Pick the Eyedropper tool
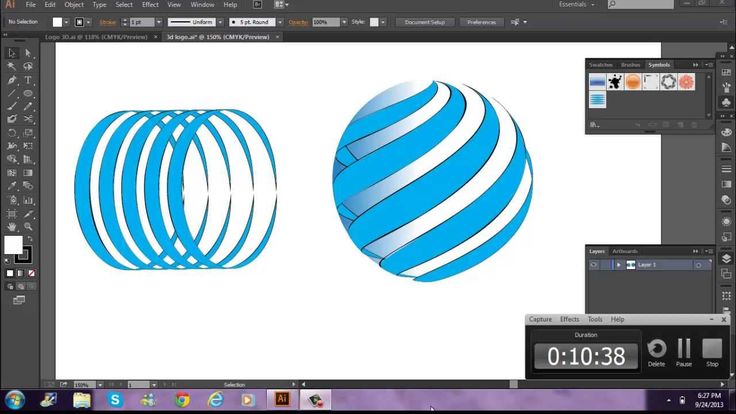The height and width of the screenshot is (414, 736). click(x=12, y=186)
